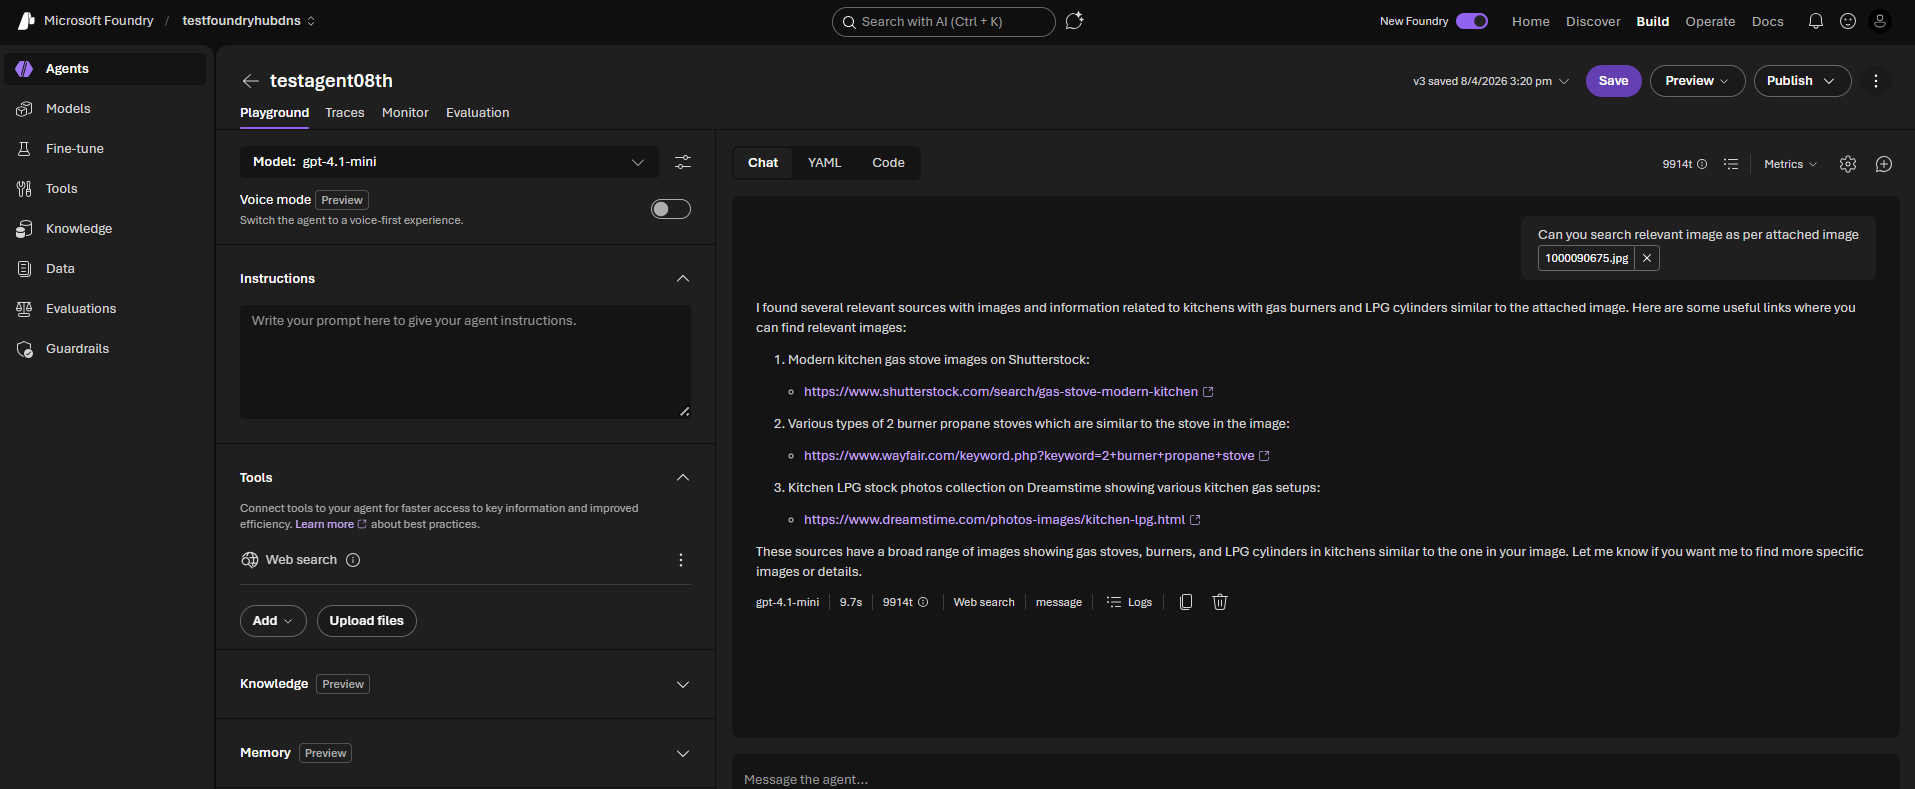The width and height of the screenshot is (1915, 789).
Task: Switch to the Code view tab
Action: tap(888, 163)
